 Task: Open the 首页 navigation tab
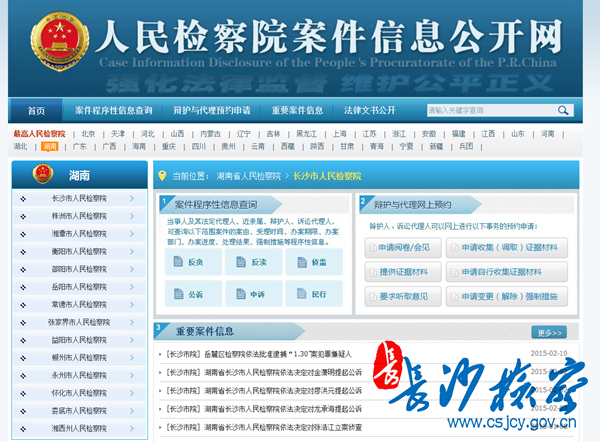click(x=37, y=110)
